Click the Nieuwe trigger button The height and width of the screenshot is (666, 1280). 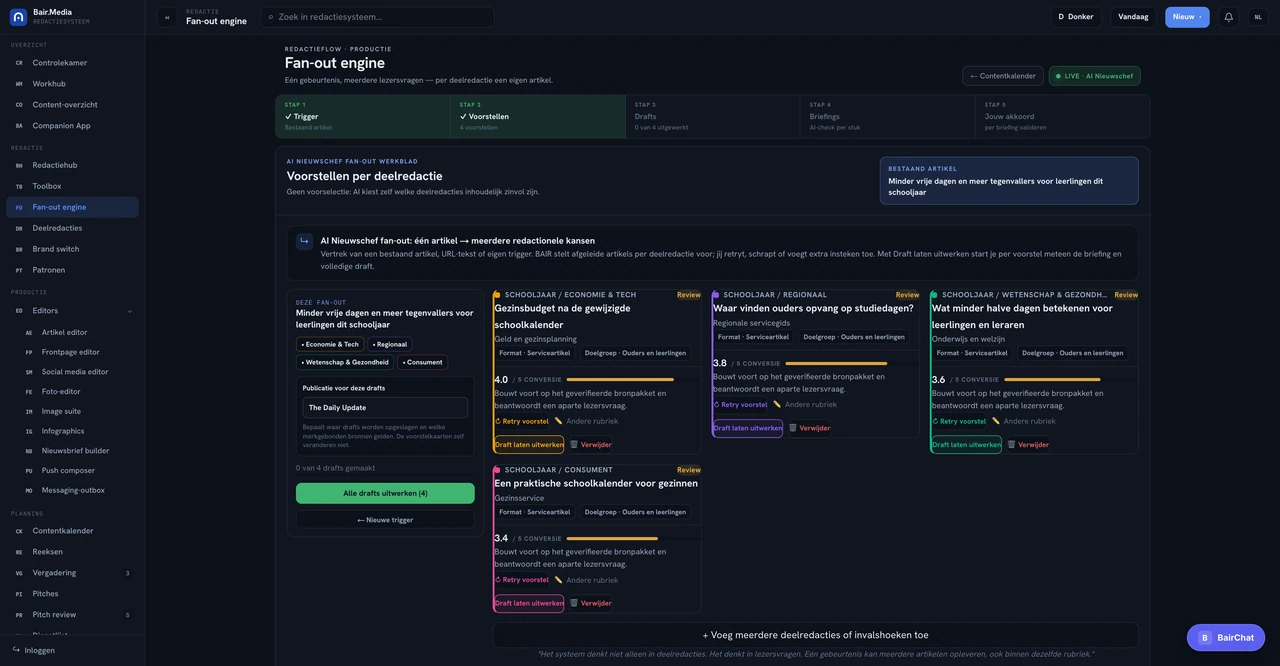click(x=385, y=520)
